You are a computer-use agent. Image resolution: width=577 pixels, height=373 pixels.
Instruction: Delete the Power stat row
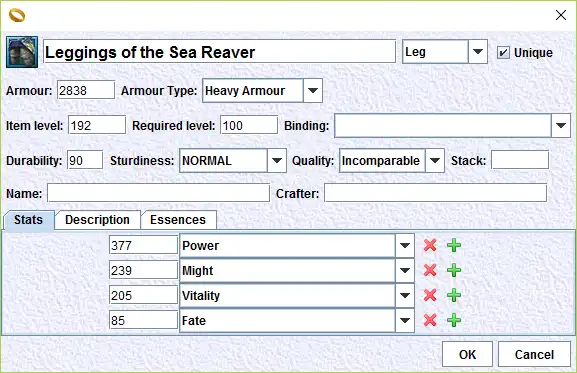click(430, 245)
